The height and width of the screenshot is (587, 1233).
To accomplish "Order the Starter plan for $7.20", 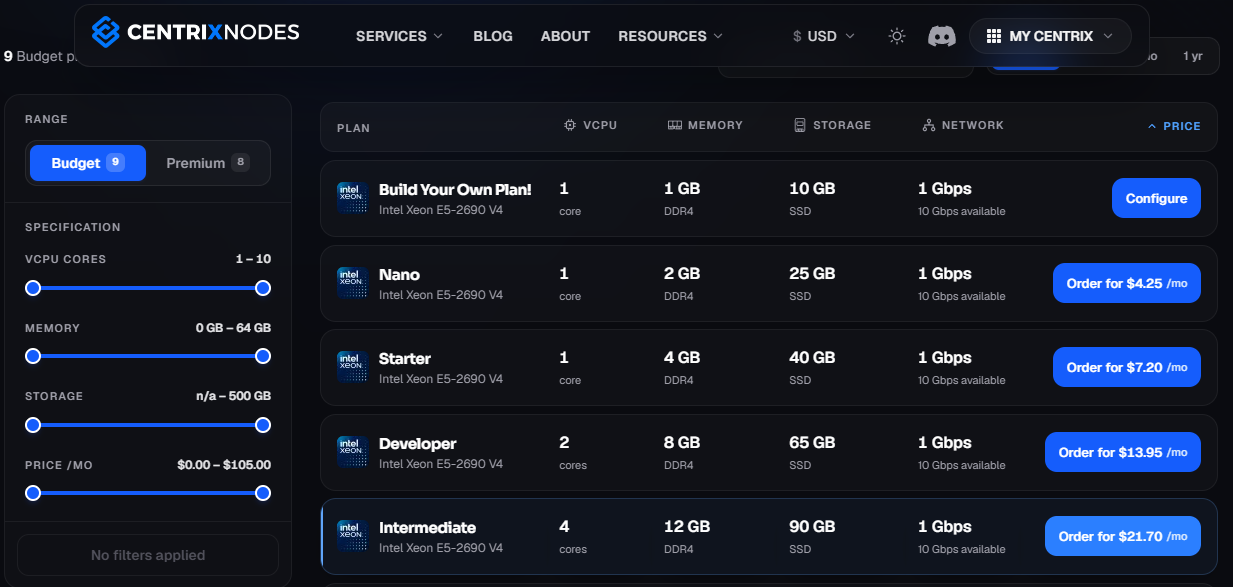I will 1127,367.
